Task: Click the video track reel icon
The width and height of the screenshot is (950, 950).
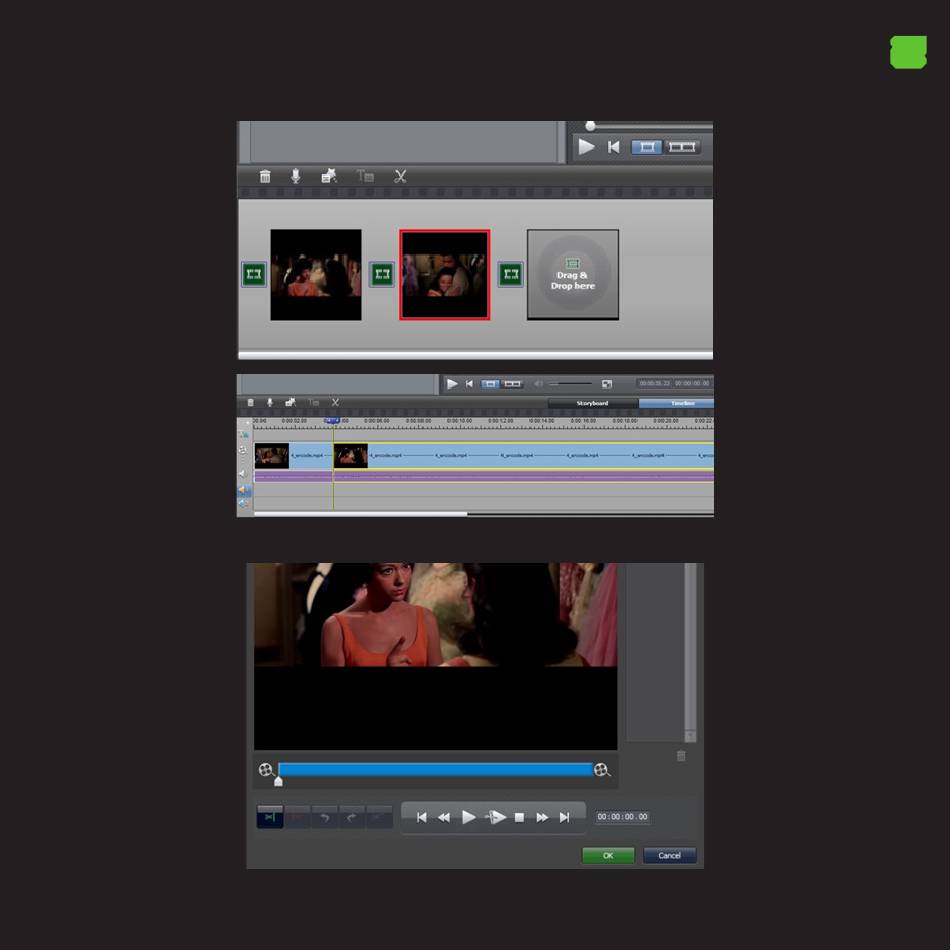Action: (243, 450)
